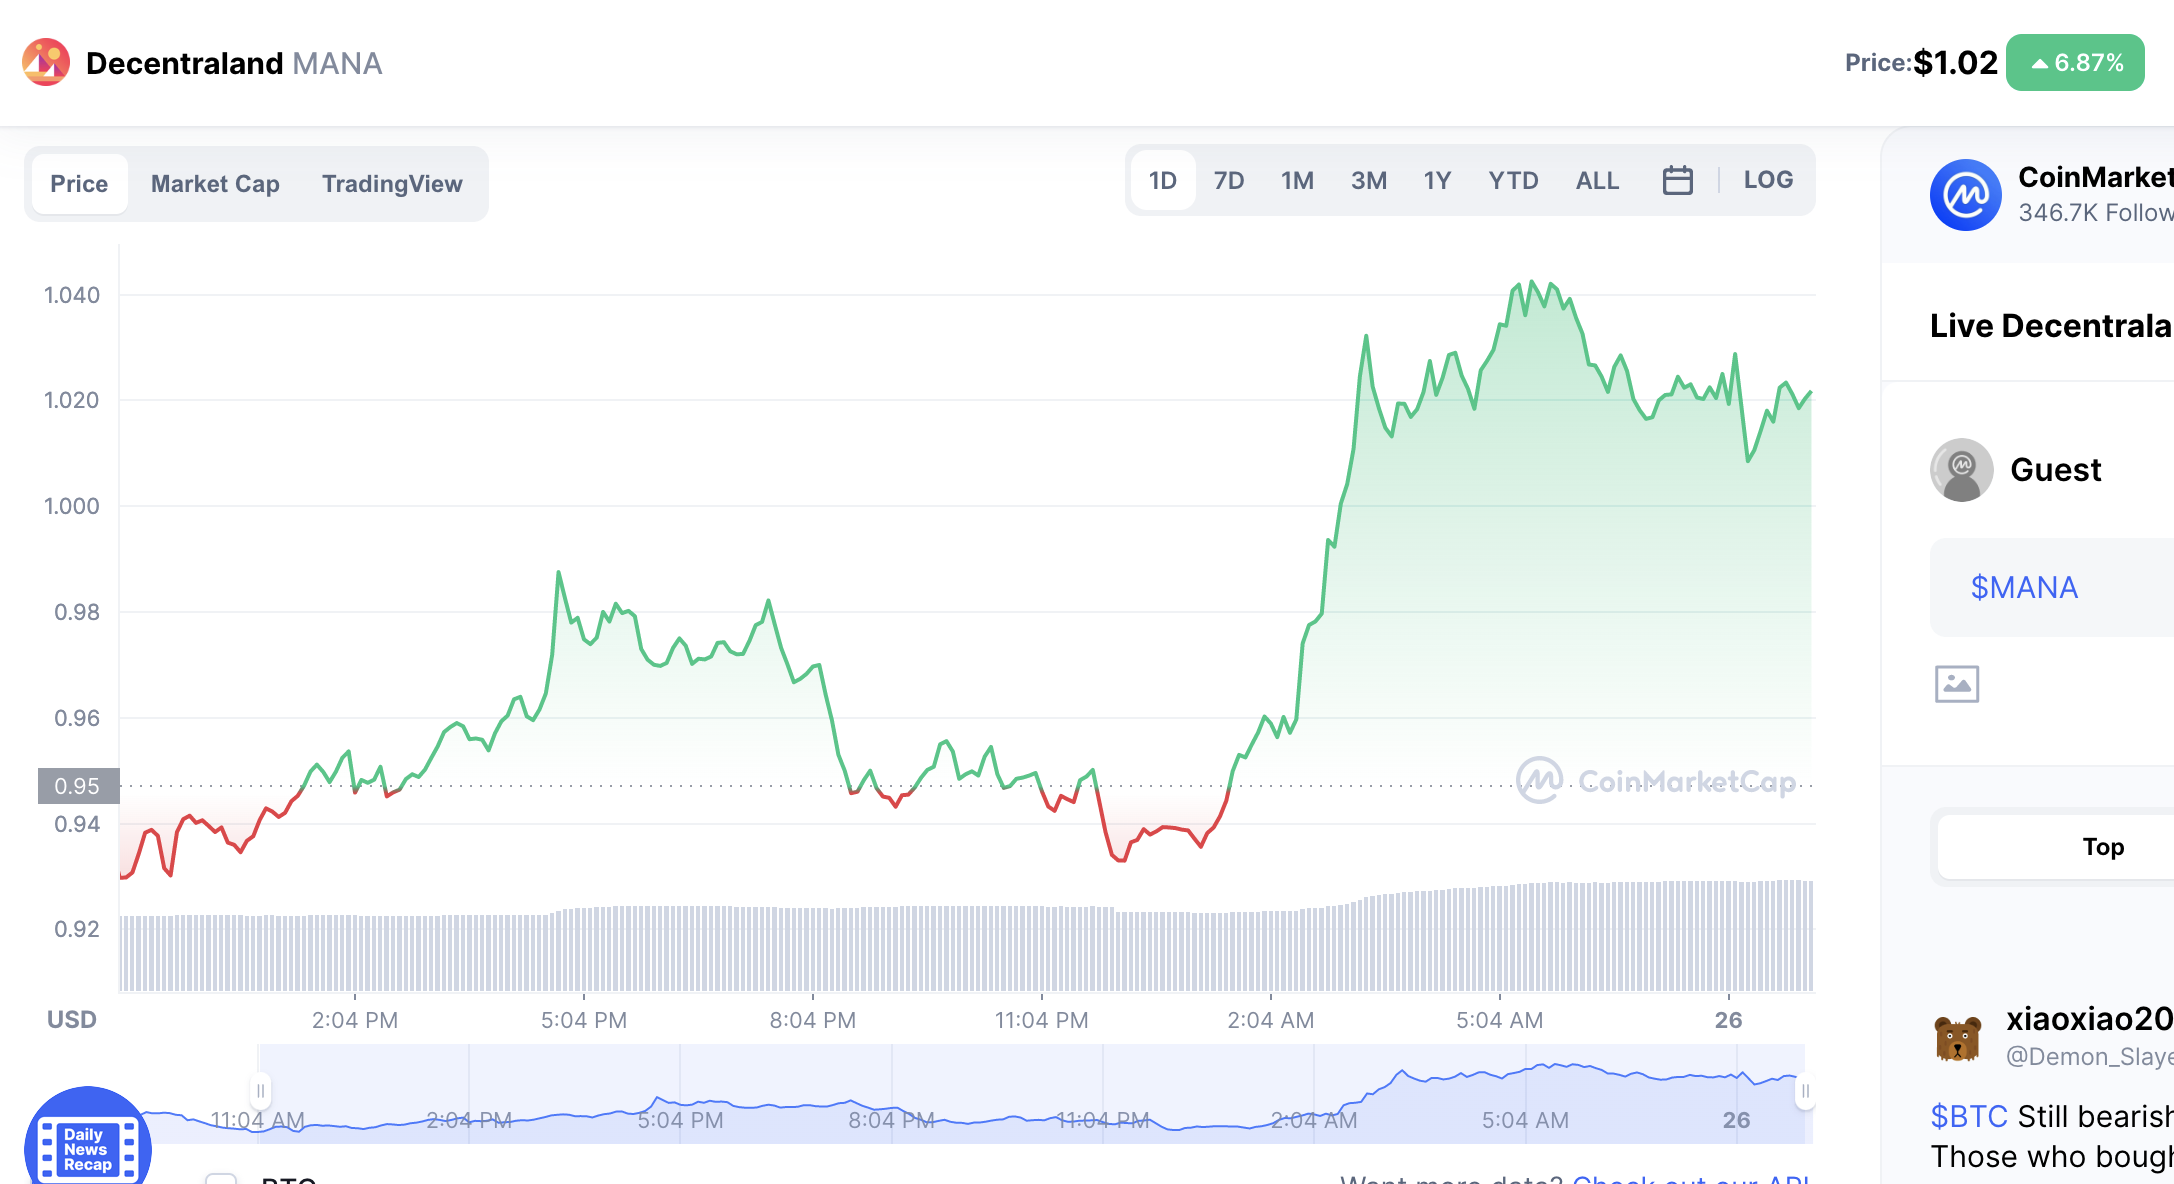Switch to the TradingView tab

[392, 184]
